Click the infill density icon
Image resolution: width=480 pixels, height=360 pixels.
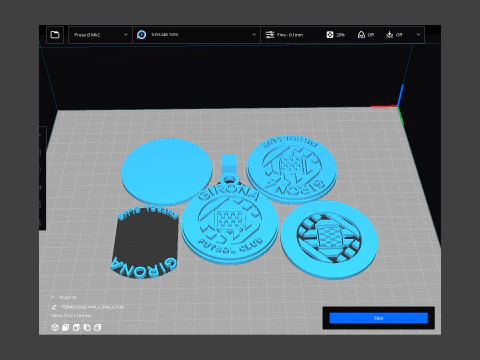pyautogui.click(x=330, y=35)
